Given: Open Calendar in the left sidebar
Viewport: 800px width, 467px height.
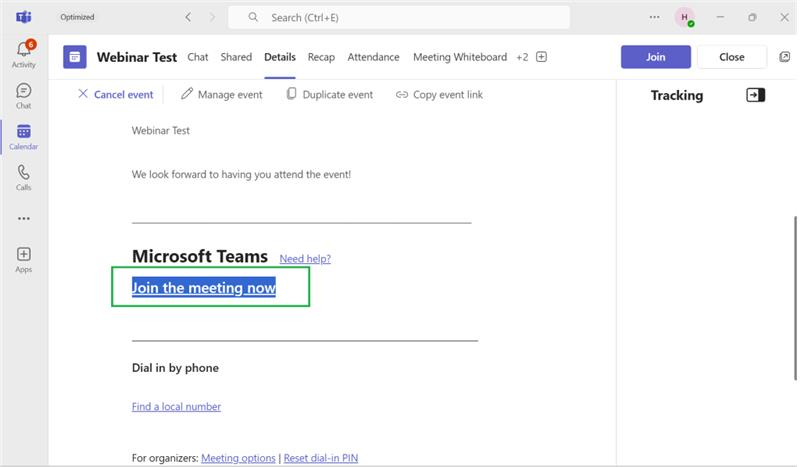Looking at the screenshot, I should [23, 137].
